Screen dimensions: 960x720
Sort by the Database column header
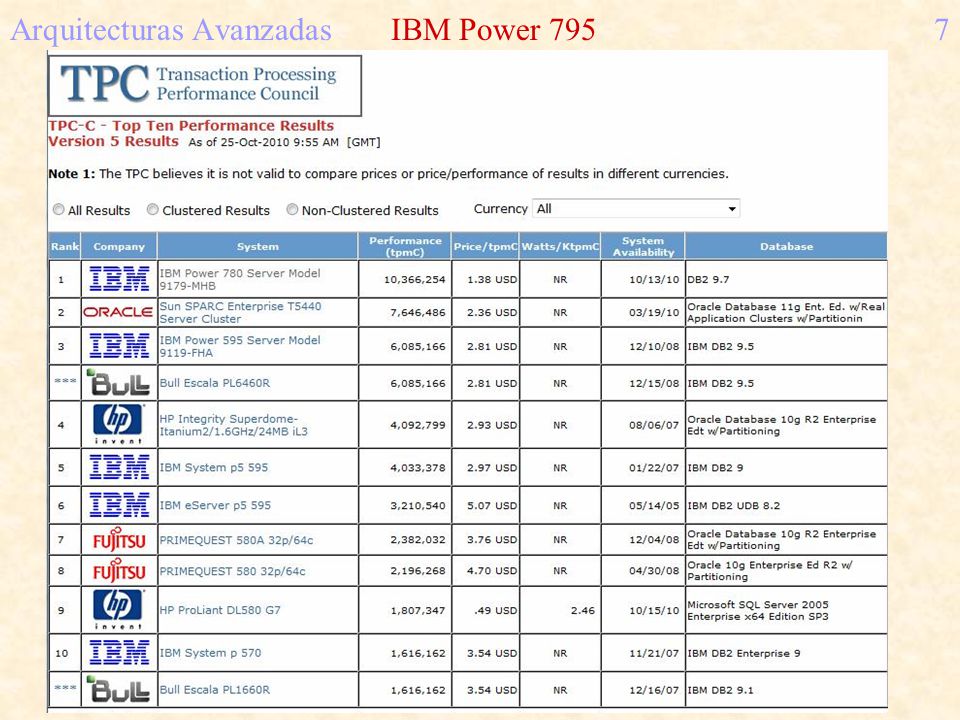point(786,246)
